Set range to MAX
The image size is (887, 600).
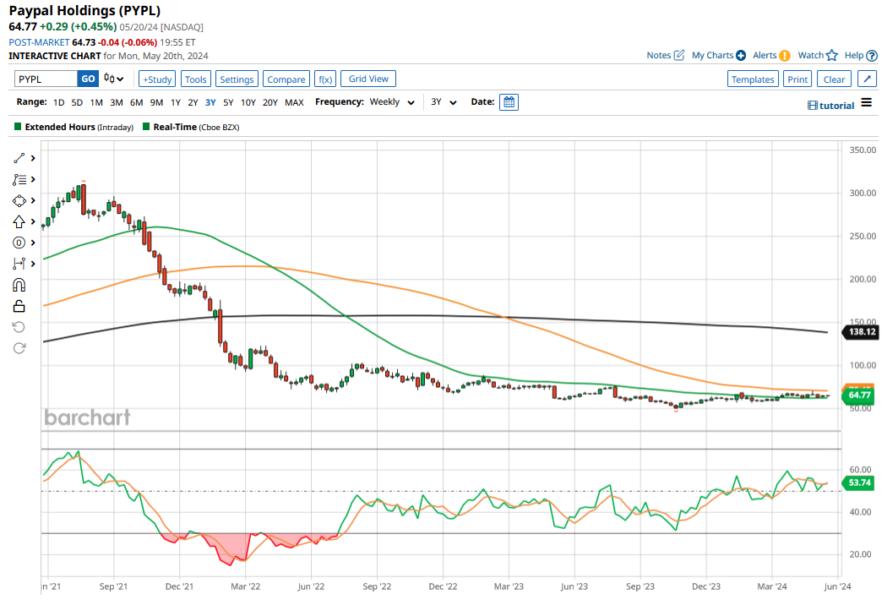click(294, 102)
